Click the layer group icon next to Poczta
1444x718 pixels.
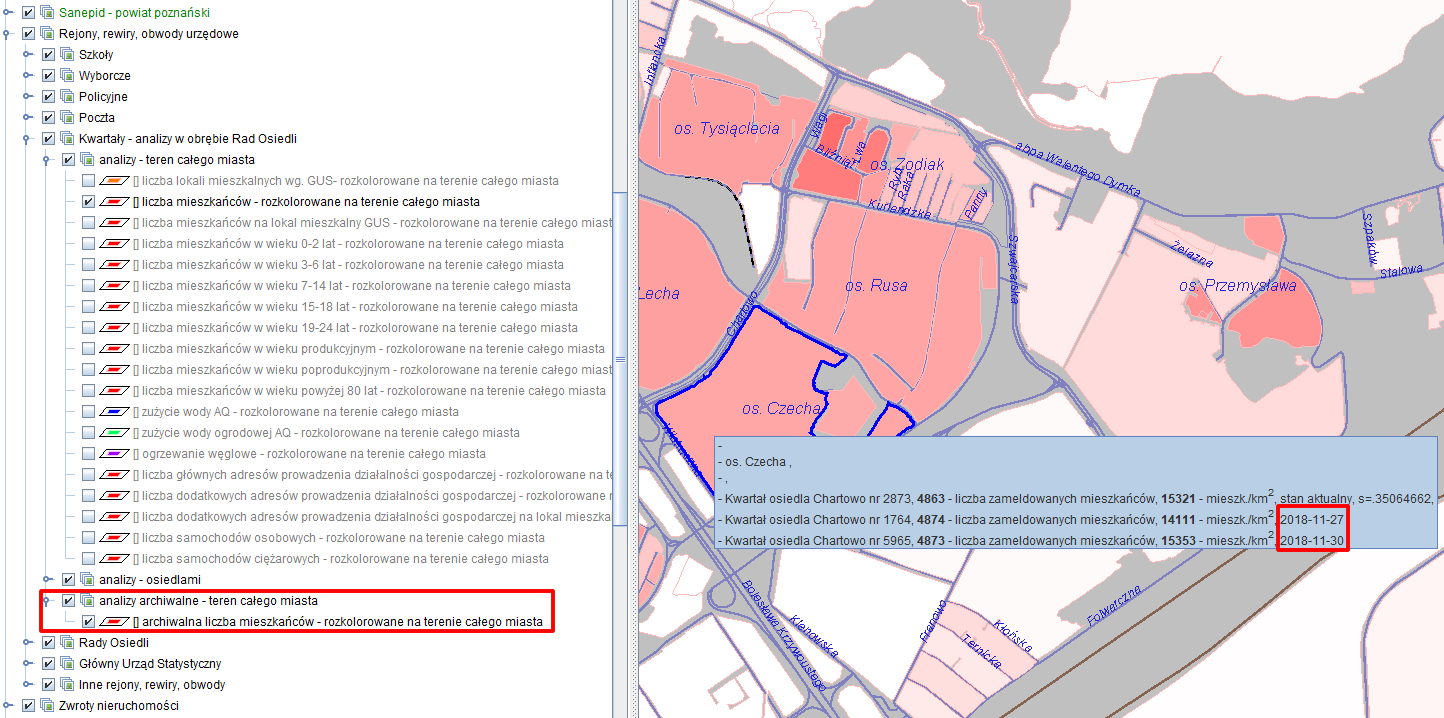click(67, 118)
